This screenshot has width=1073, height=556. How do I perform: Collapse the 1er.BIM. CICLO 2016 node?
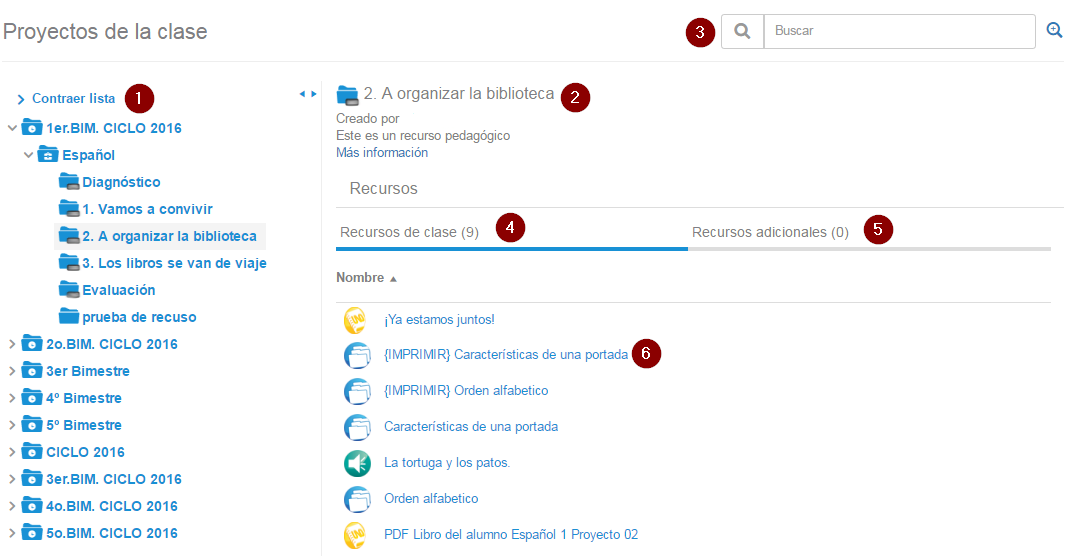coord(12,128)
